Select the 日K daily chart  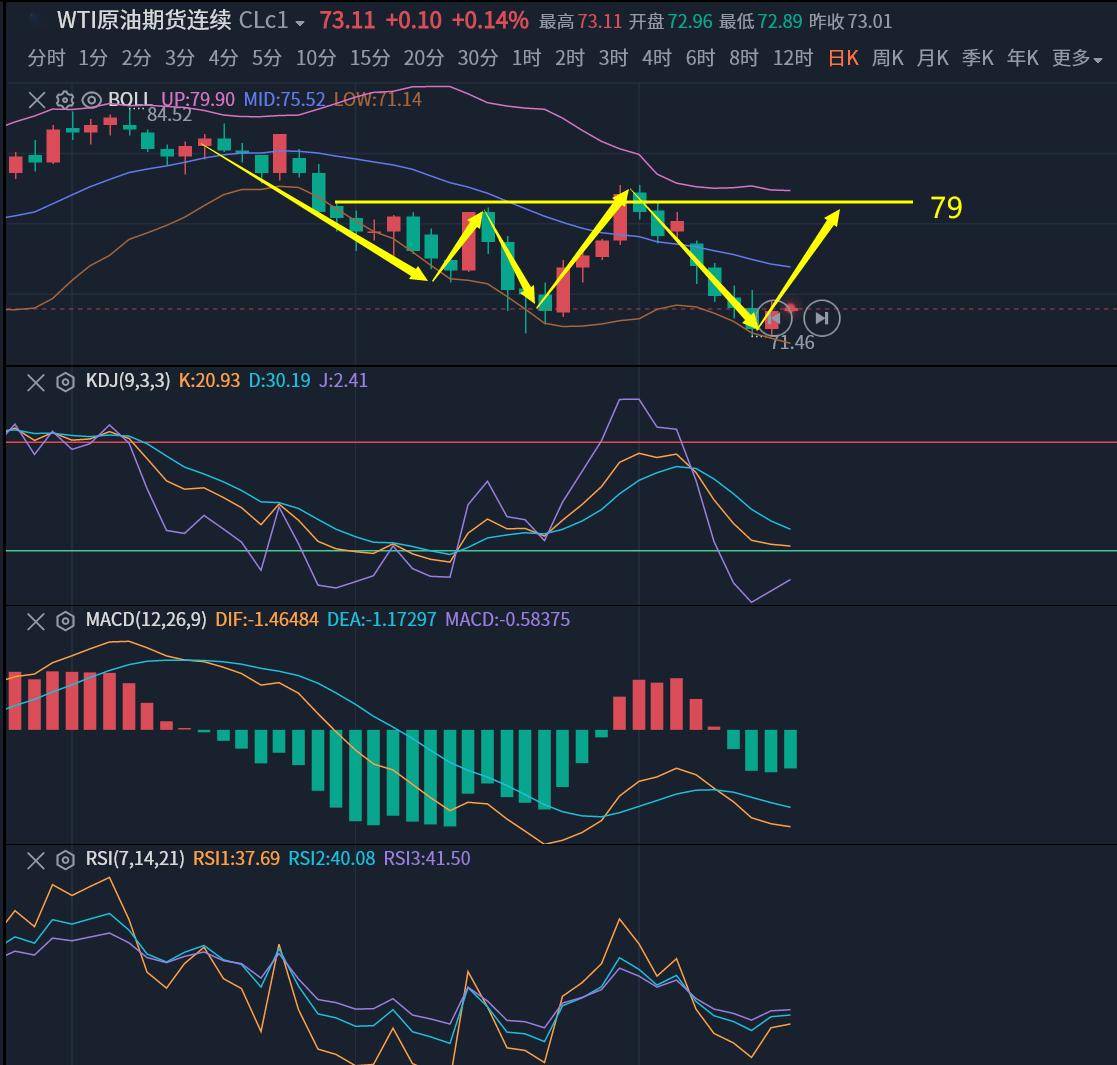(x=843, y=58)
